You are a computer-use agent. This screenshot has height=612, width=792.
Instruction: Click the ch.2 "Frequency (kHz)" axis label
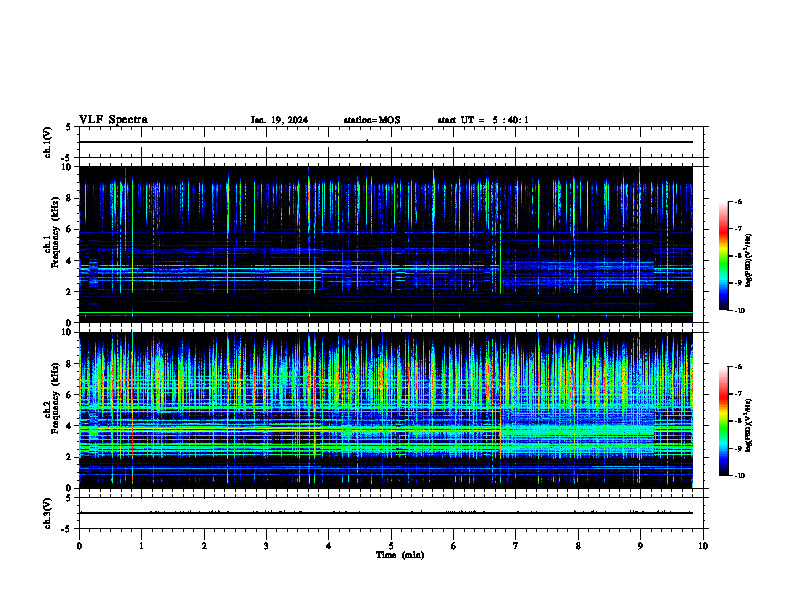click(55, 398)
